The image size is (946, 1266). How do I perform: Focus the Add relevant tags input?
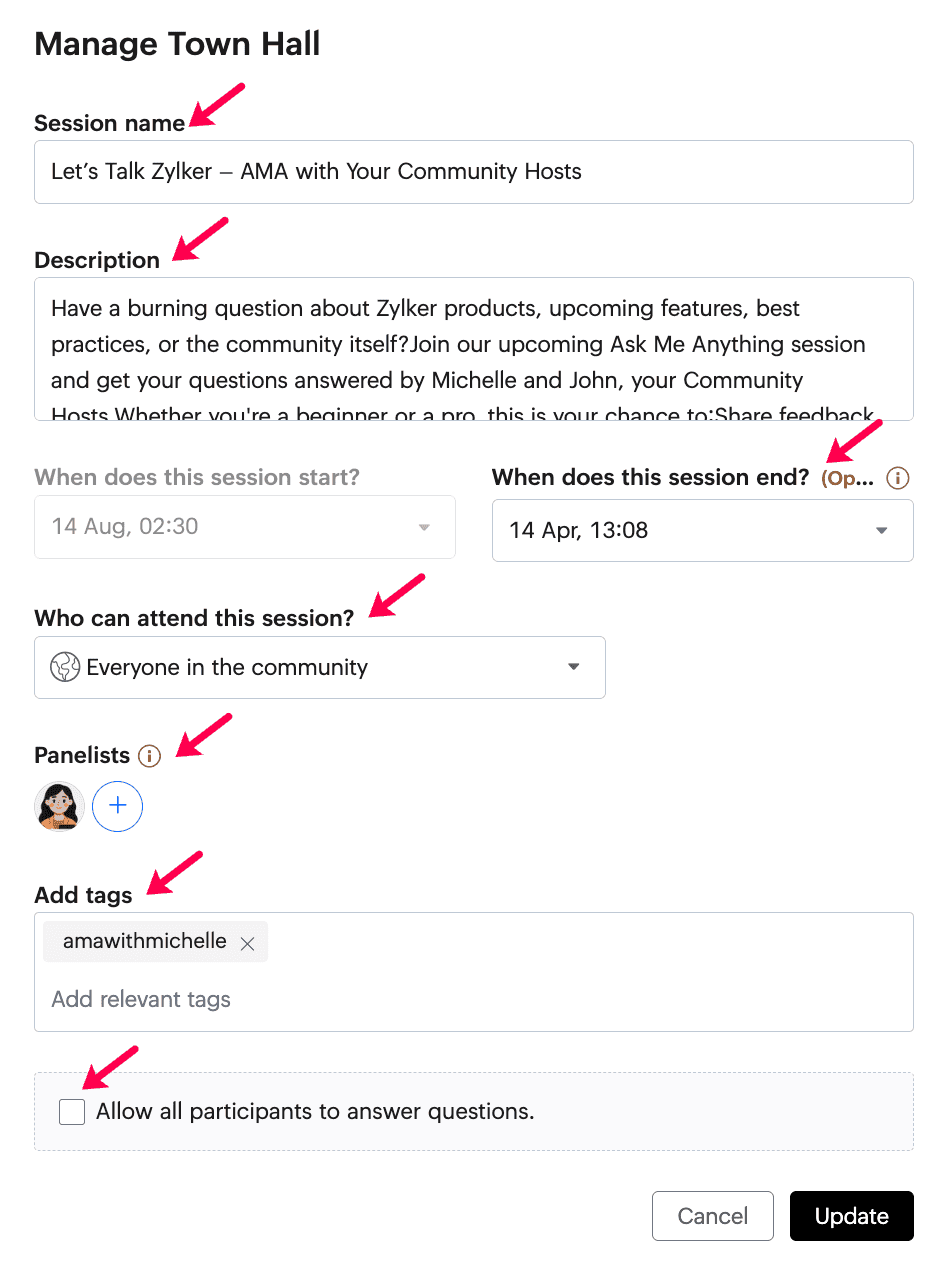pyautogui.click(x=474, y=999)
